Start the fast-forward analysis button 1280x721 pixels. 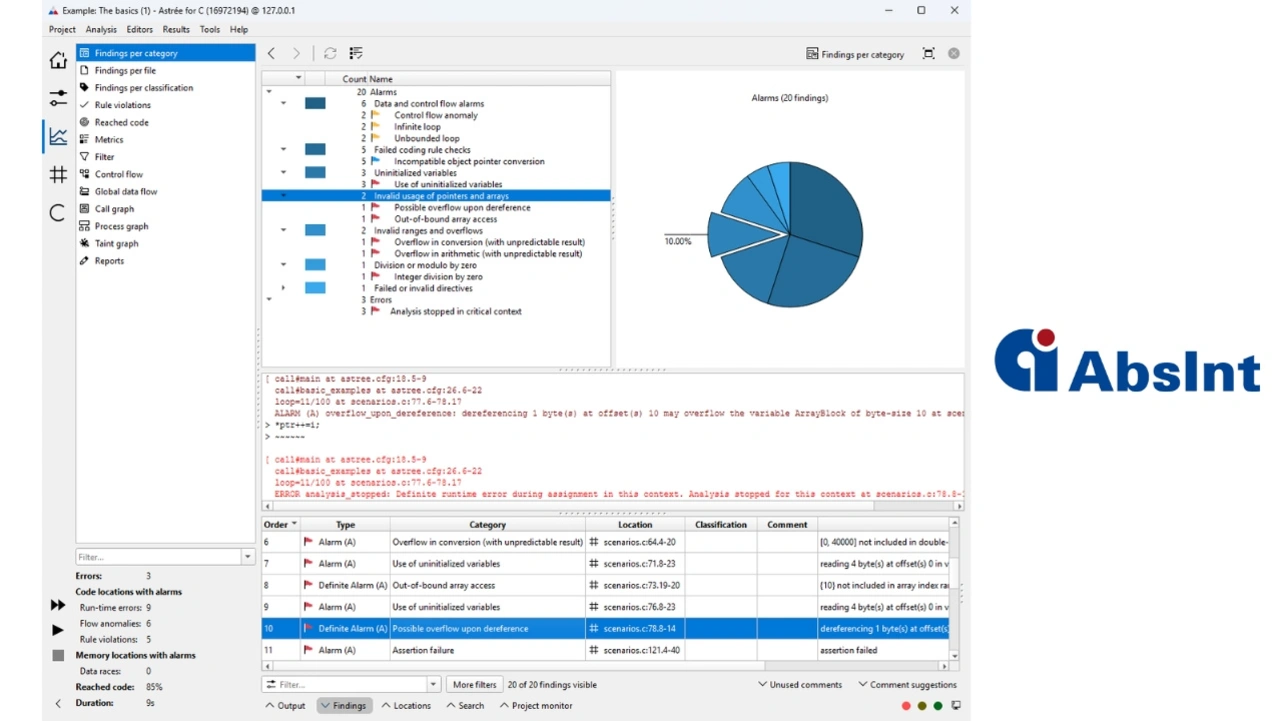click(58, 605)
